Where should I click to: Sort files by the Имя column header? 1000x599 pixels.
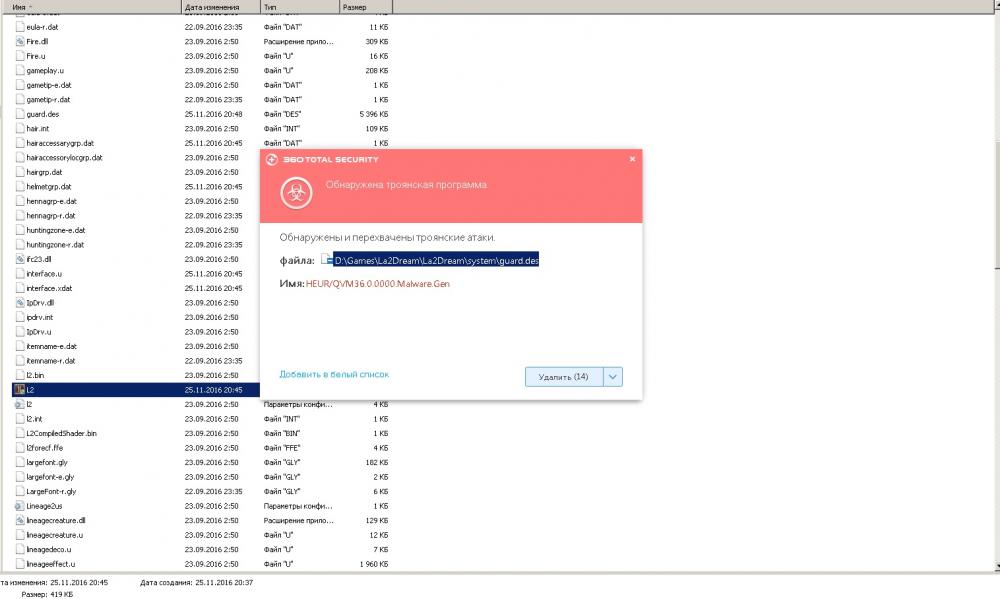pyautogui.click(x=90, y=6)
